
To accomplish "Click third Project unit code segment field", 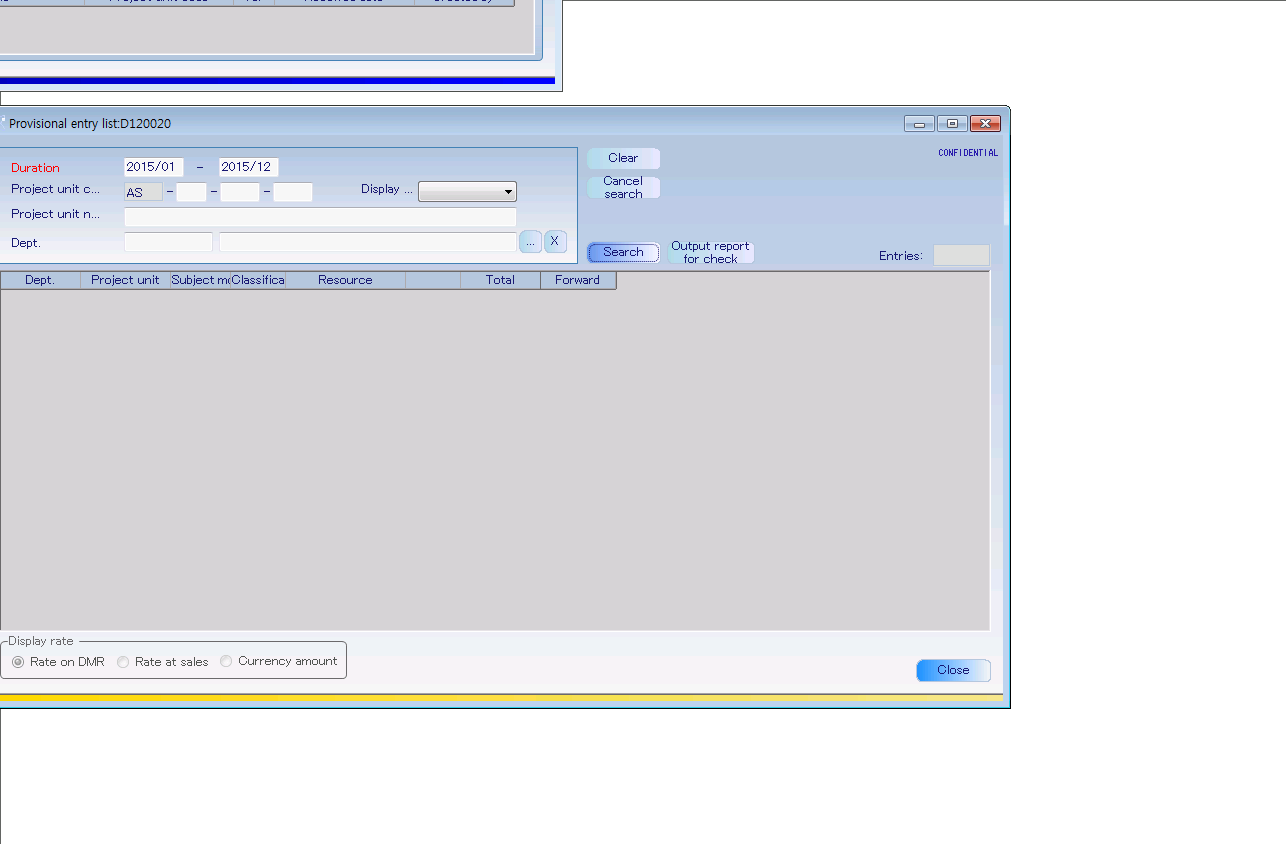I will 240,192.
